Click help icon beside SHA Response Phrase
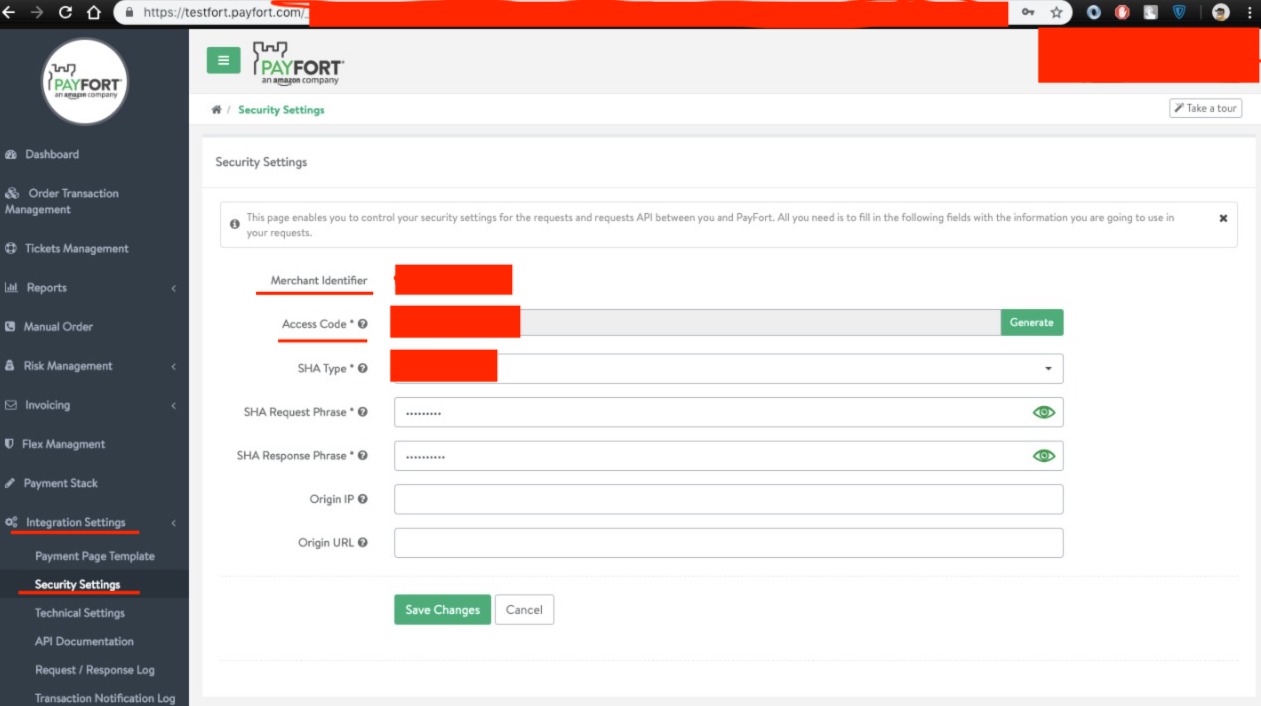This screenshot has height=706, width=1261. click(363, 455)
